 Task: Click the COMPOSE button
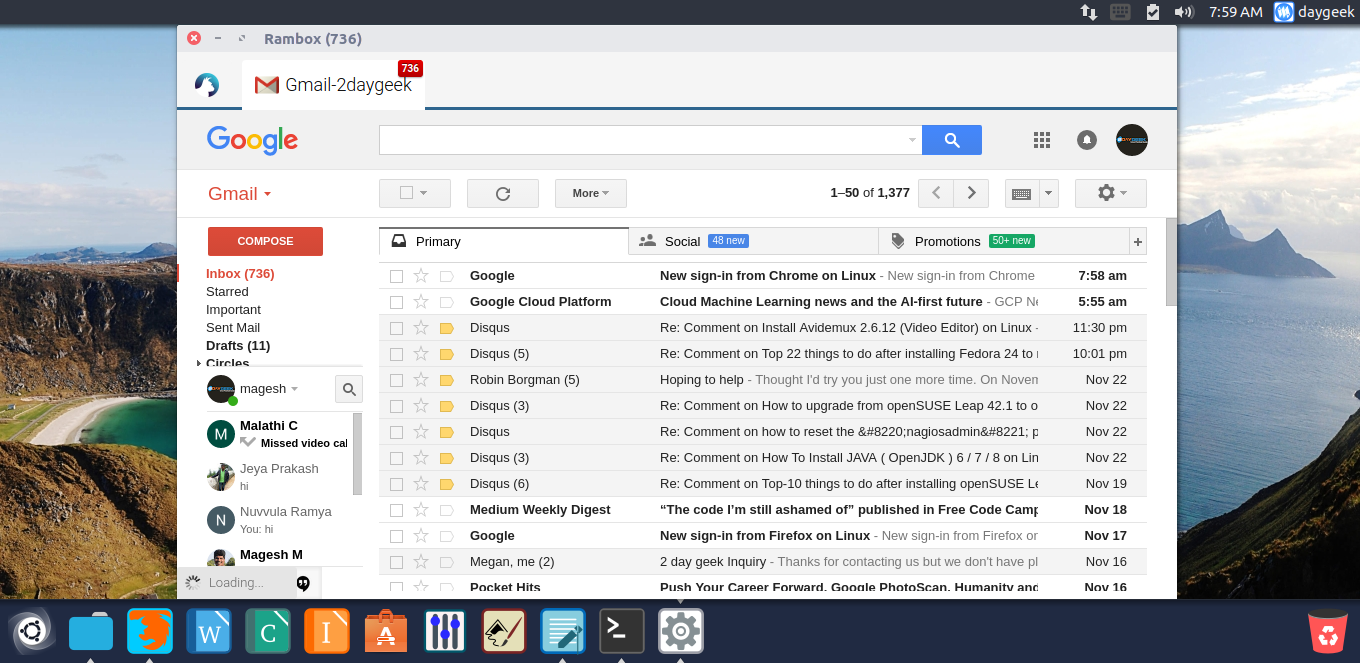click(x=265, y=241)
